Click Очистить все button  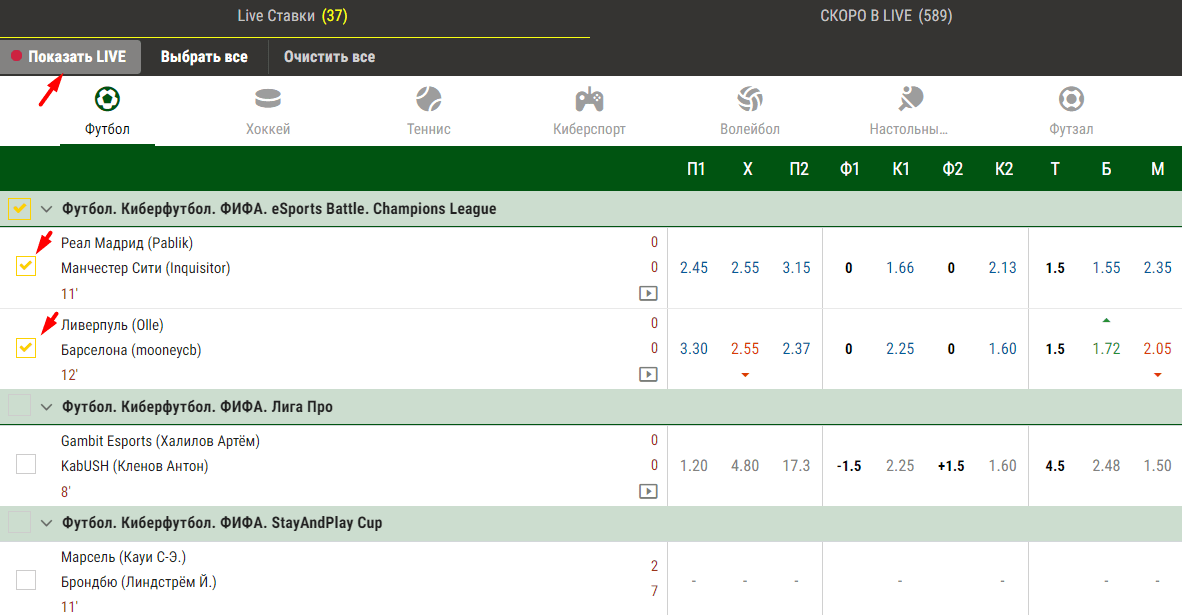[x=329, y=57]
